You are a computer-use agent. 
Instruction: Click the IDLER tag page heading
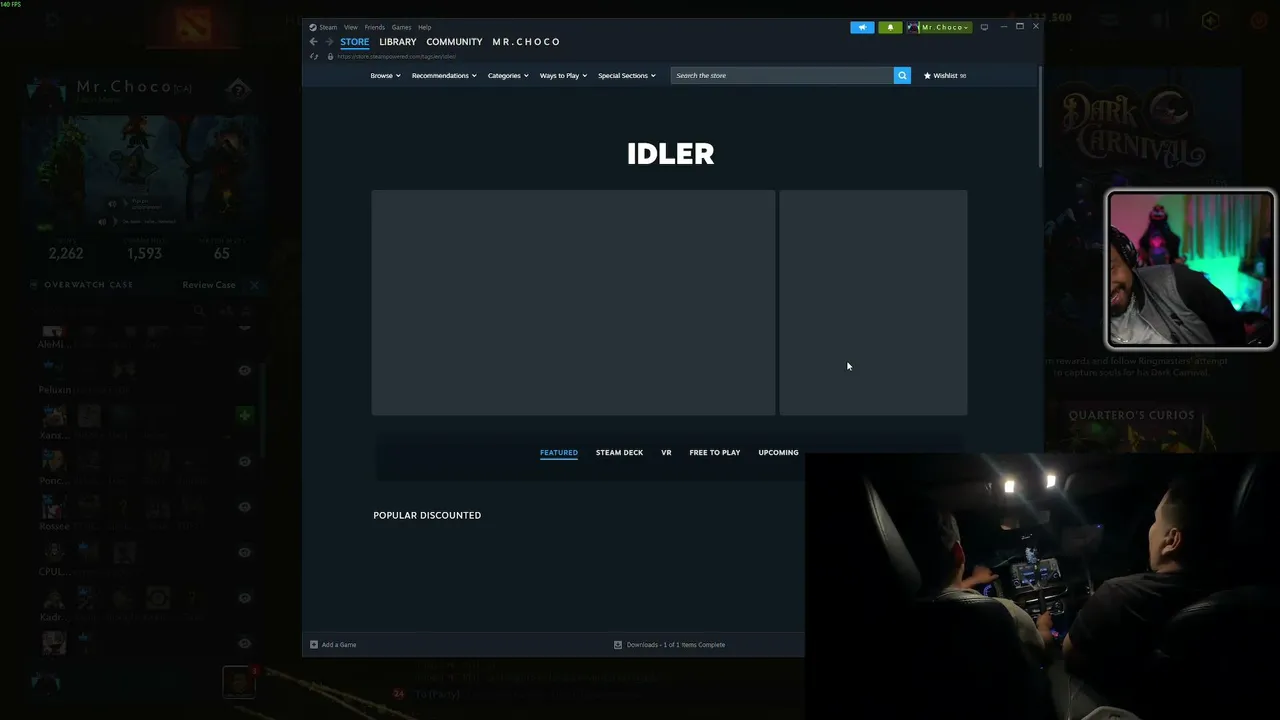(x=671, y=154)
